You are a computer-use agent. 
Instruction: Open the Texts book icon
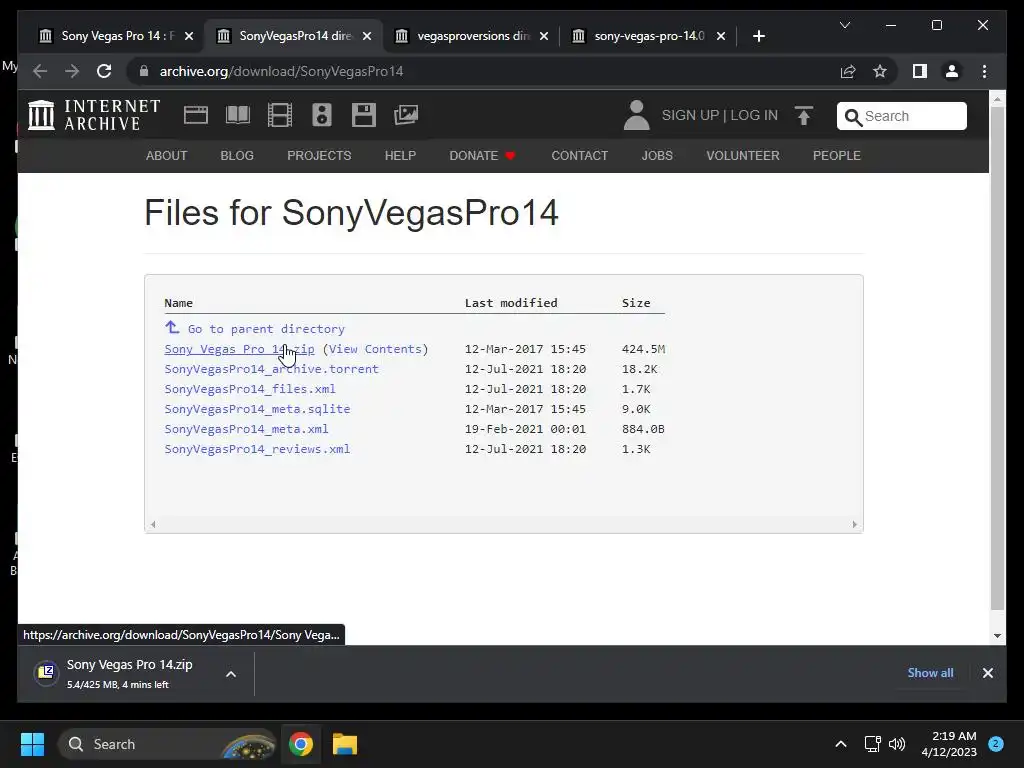coord(238,115)
